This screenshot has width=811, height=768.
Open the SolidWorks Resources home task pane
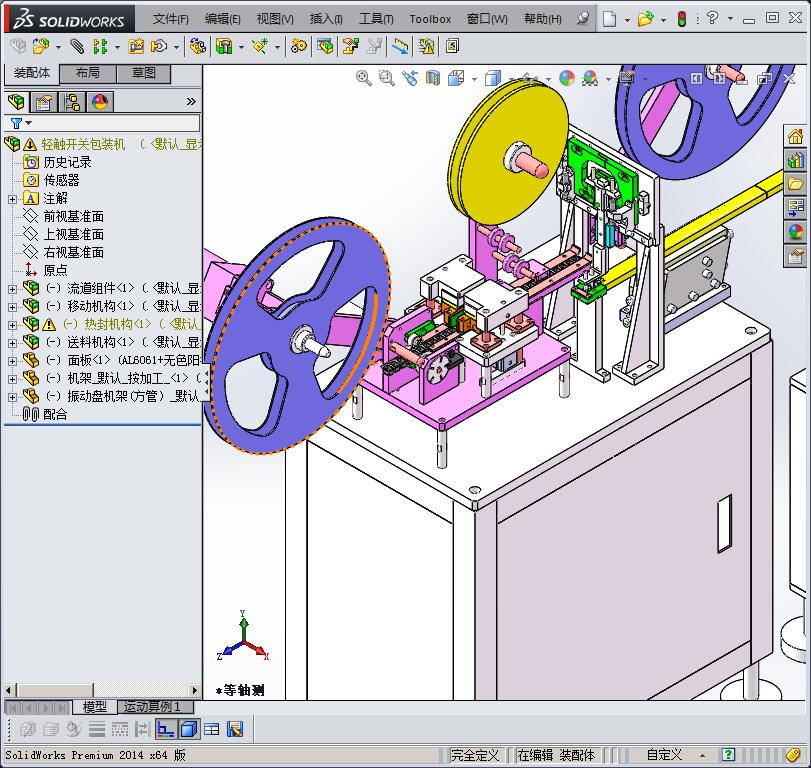click(795, 137)
